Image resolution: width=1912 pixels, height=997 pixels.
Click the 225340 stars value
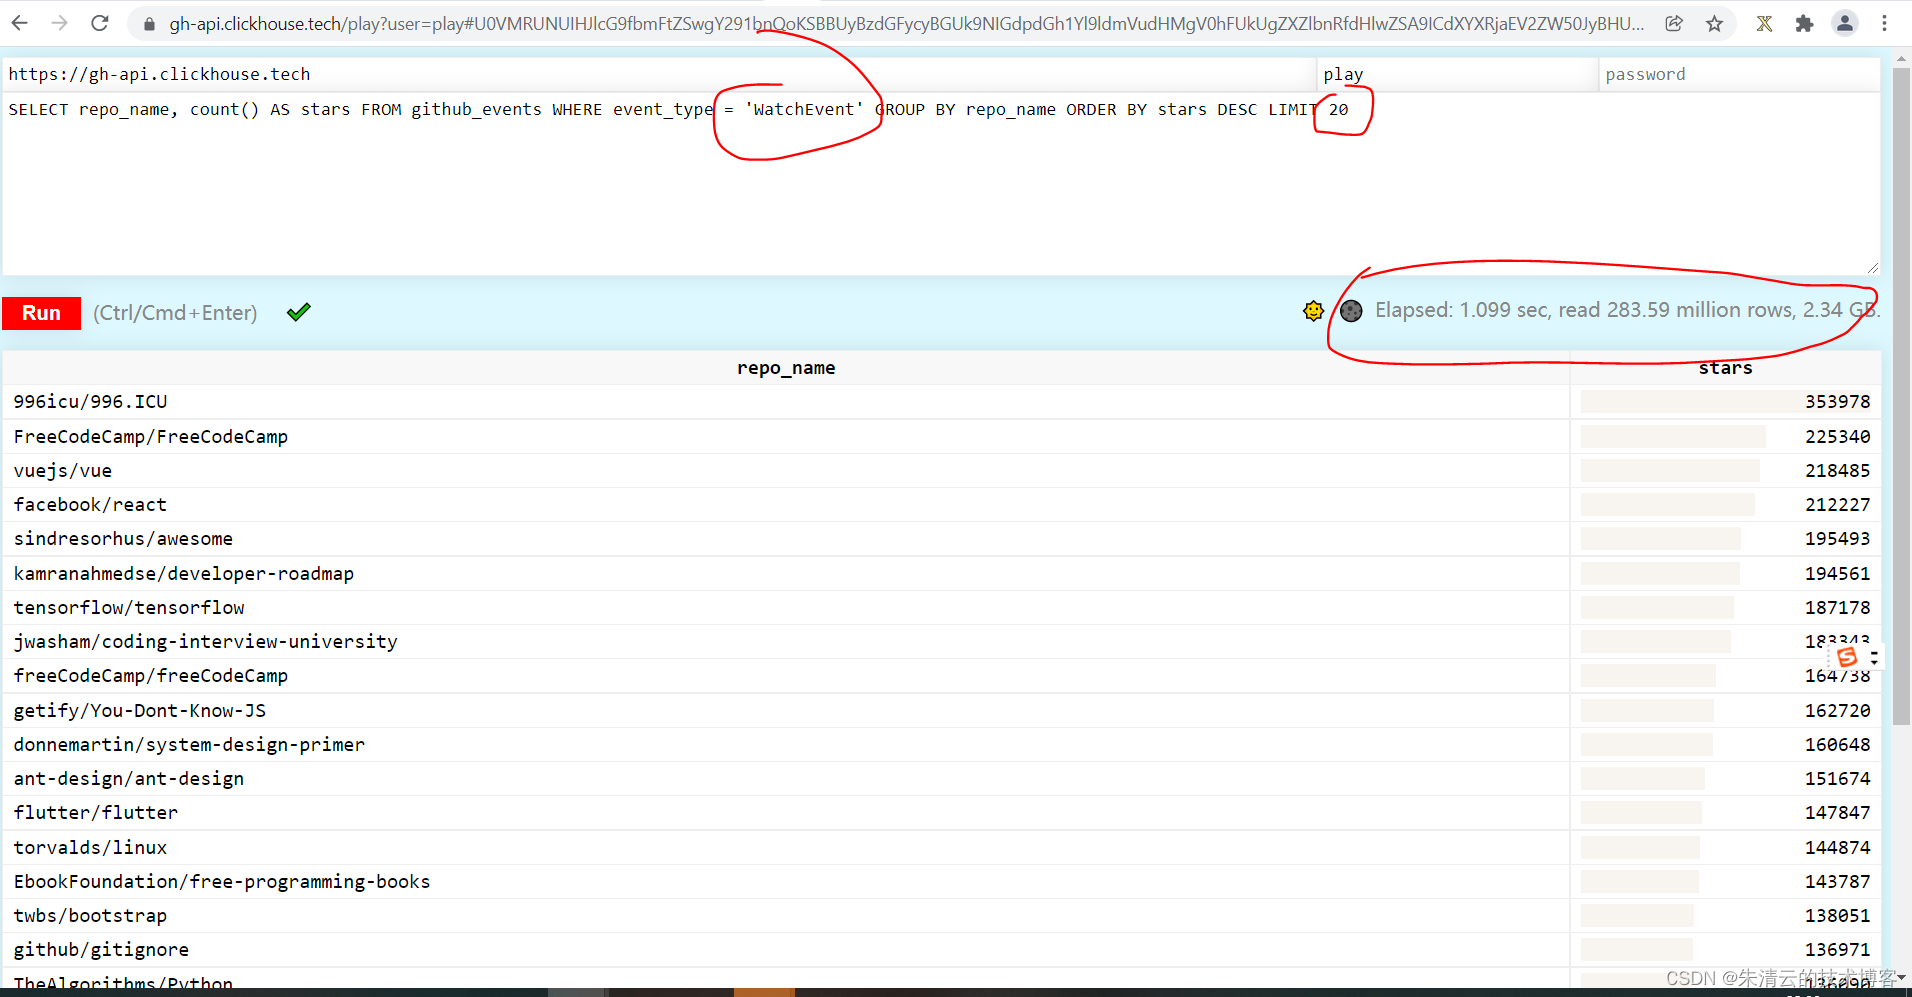[1837, 437]
